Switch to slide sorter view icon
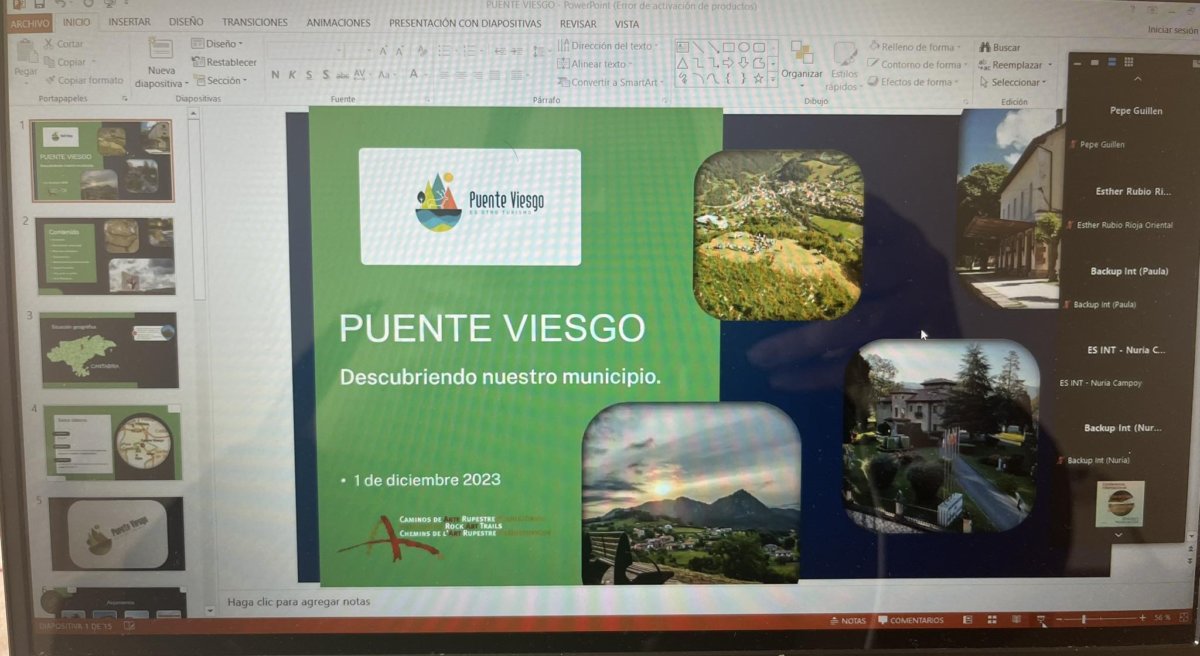Image resolution: width=1200 pixels, height=656 pixels. (x=990, y=620)
